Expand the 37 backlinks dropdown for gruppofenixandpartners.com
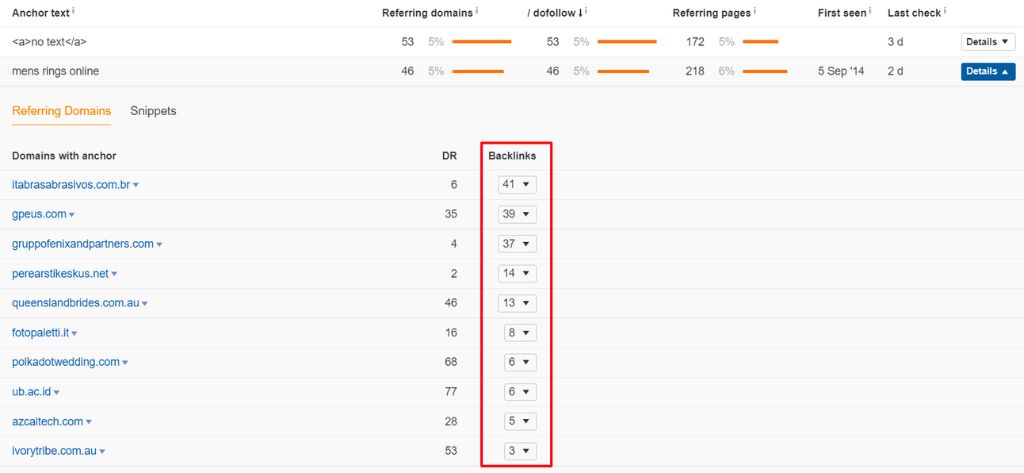The image size is (1024, 473). click(517, 244)
